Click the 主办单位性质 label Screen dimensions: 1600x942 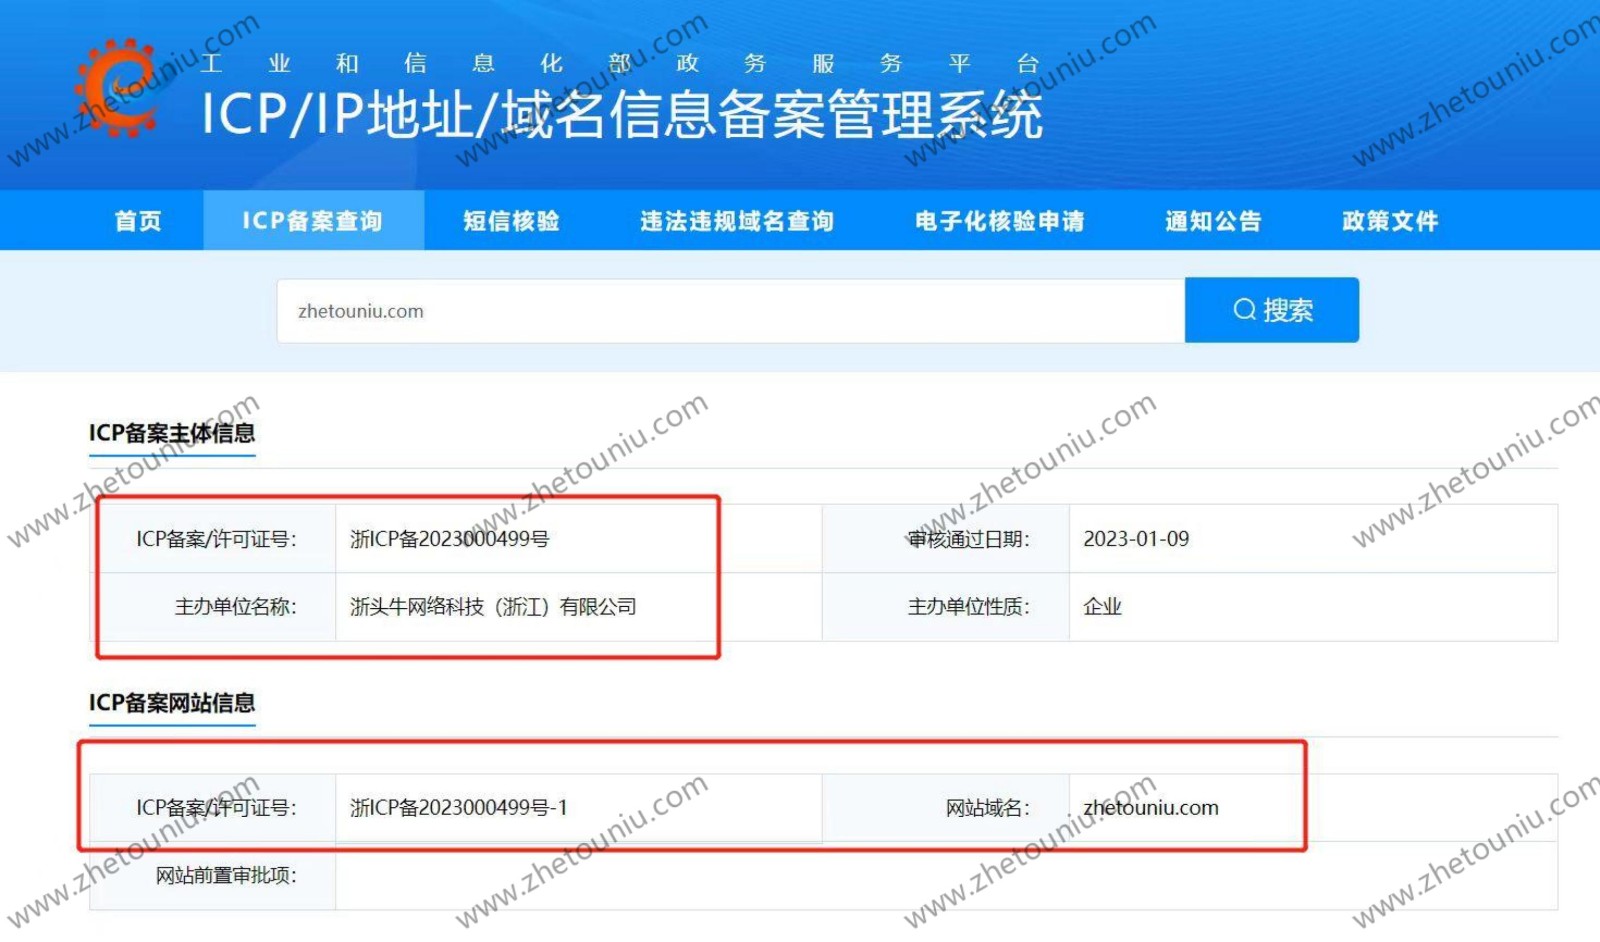coord(968,607)
